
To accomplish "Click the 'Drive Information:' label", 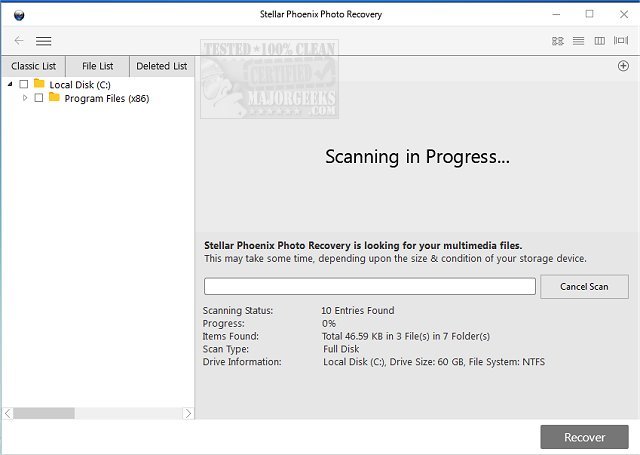I will coord(242,362).
